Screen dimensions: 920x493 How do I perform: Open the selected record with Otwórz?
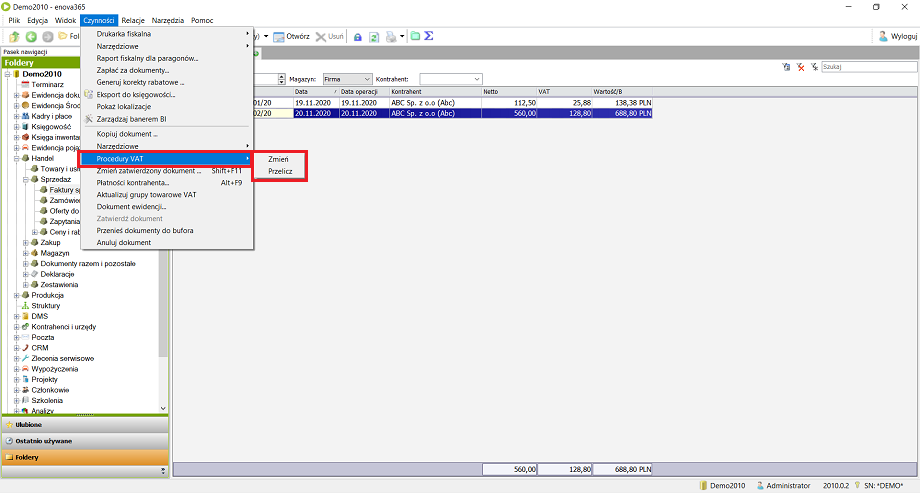tap(292, 36)
